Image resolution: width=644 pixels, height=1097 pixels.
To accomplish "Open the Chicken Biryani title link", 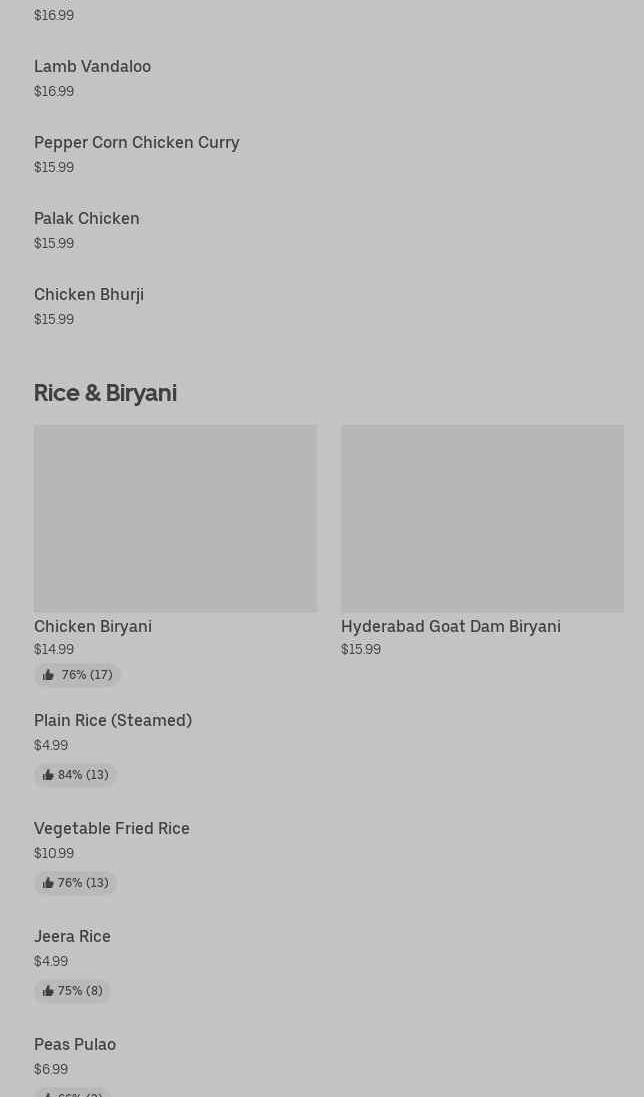I will 93,626.
